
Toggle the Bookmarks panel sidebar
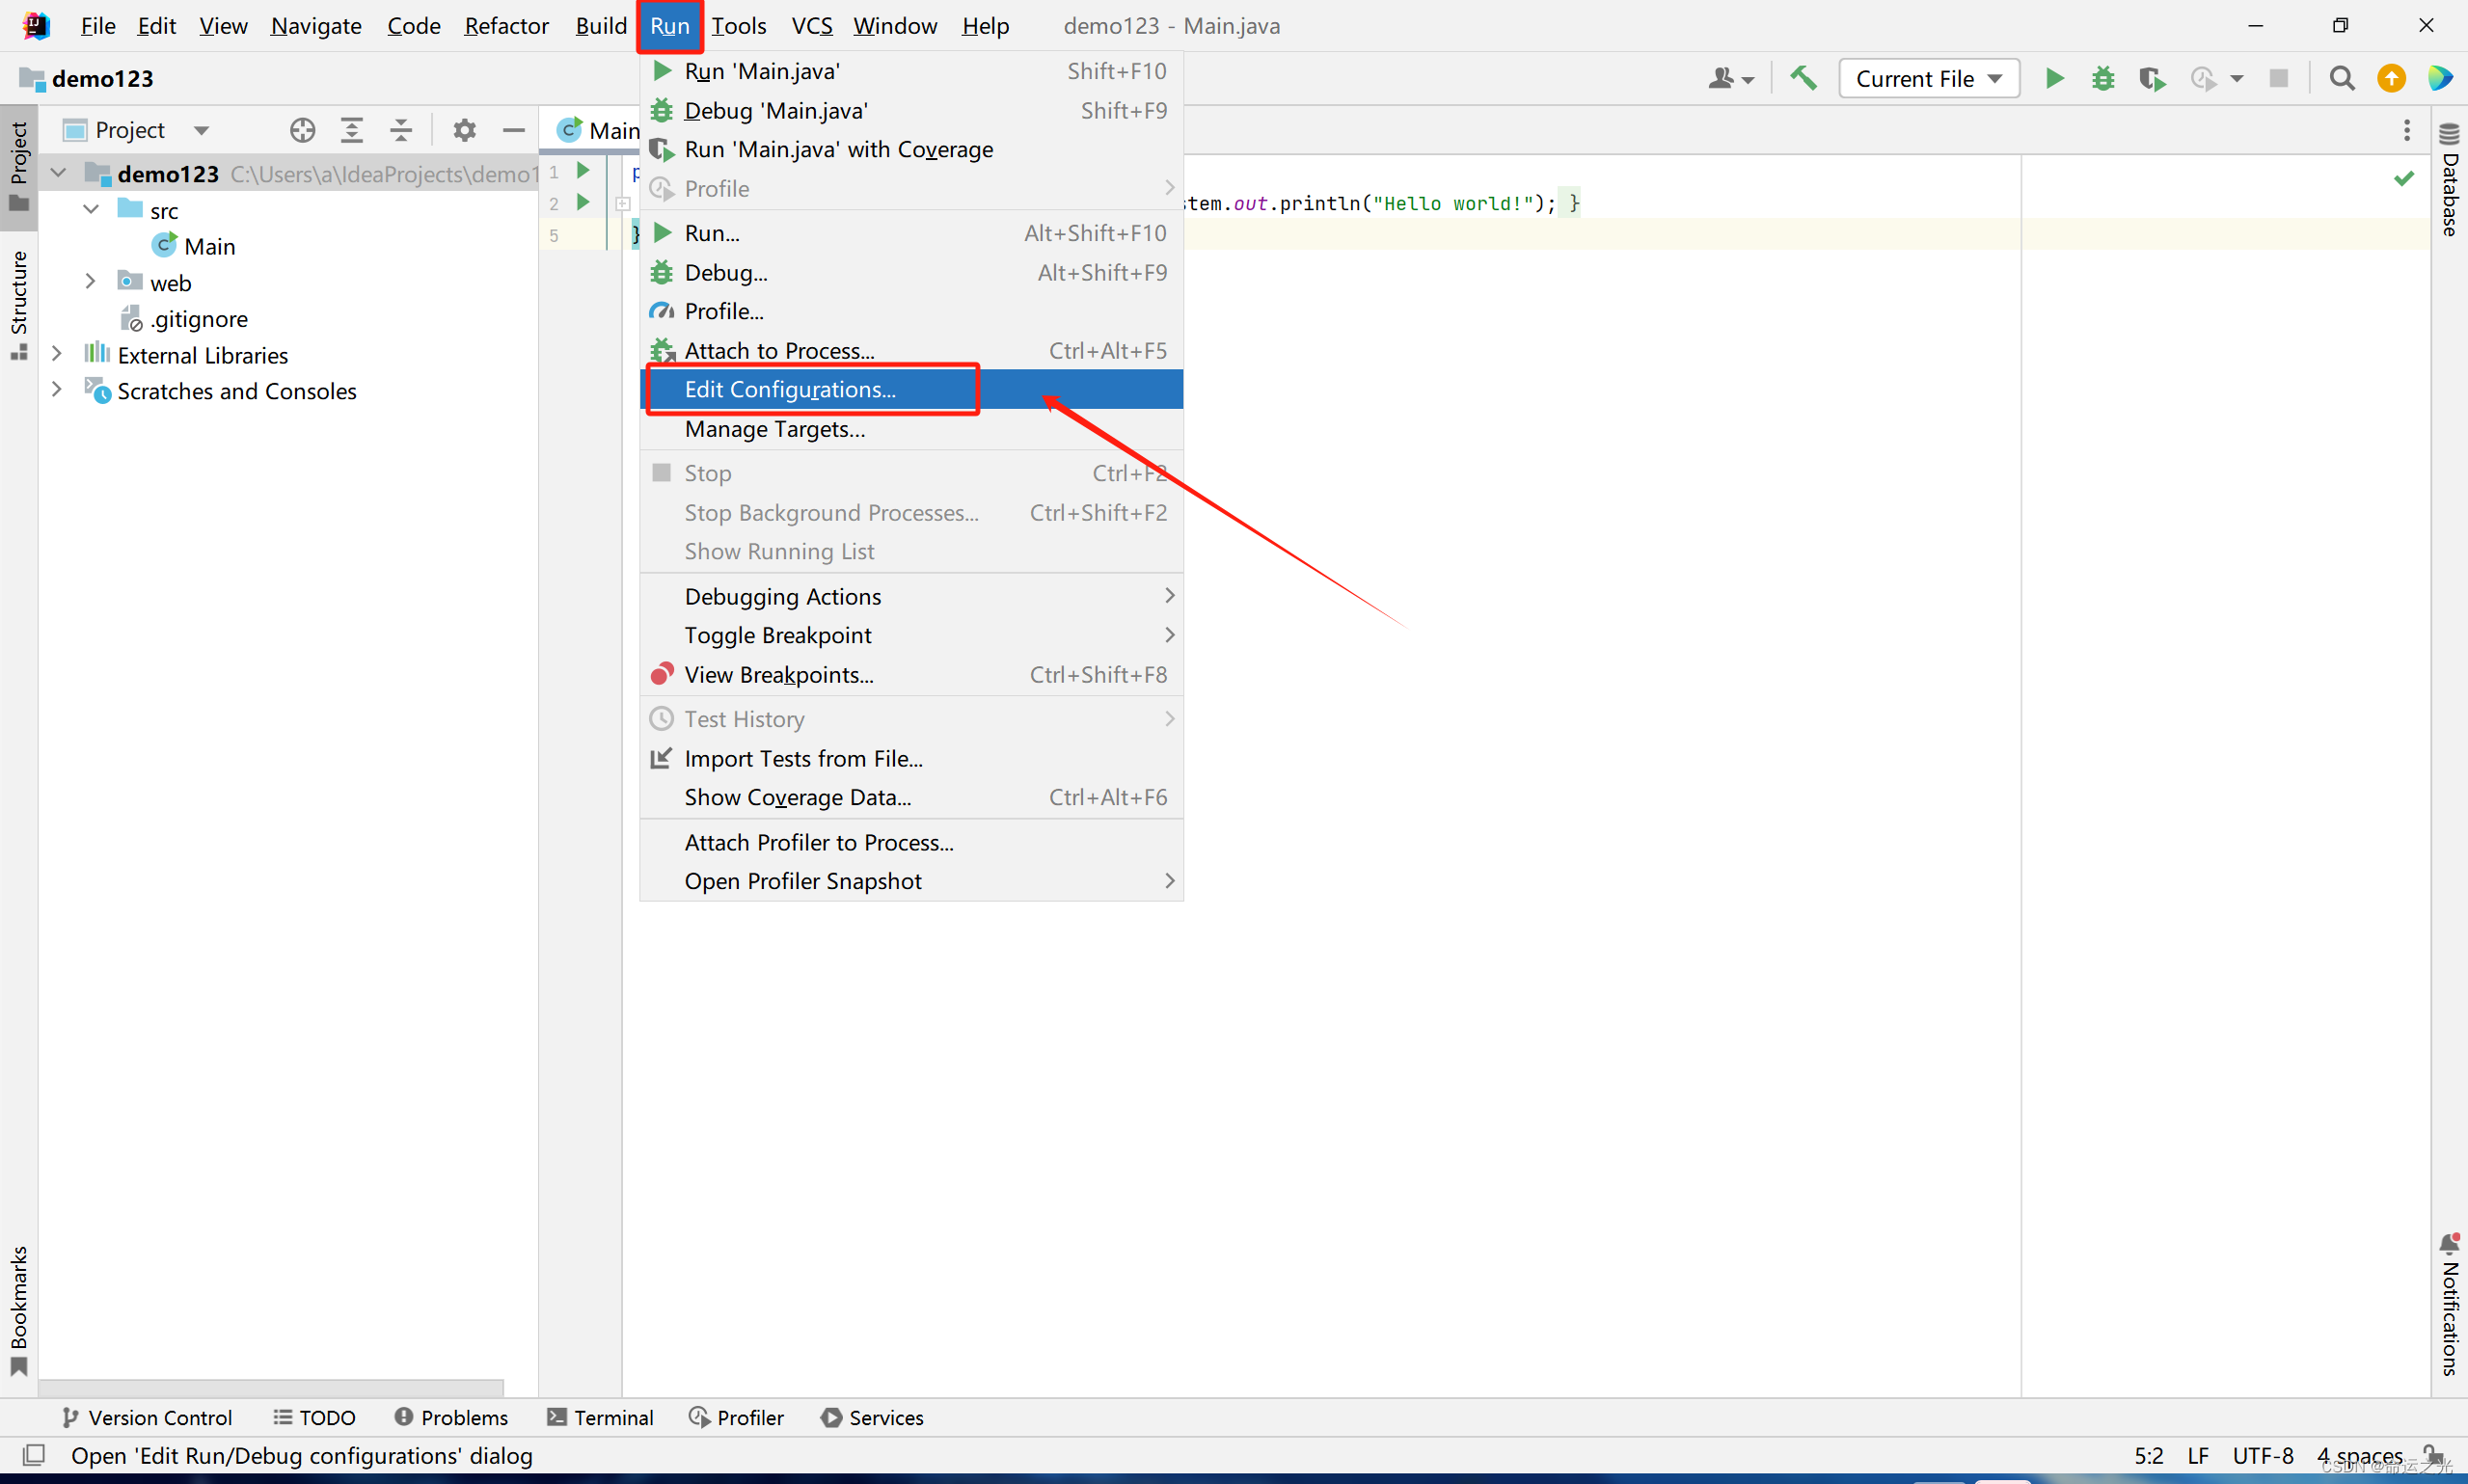pos(21,1324)
